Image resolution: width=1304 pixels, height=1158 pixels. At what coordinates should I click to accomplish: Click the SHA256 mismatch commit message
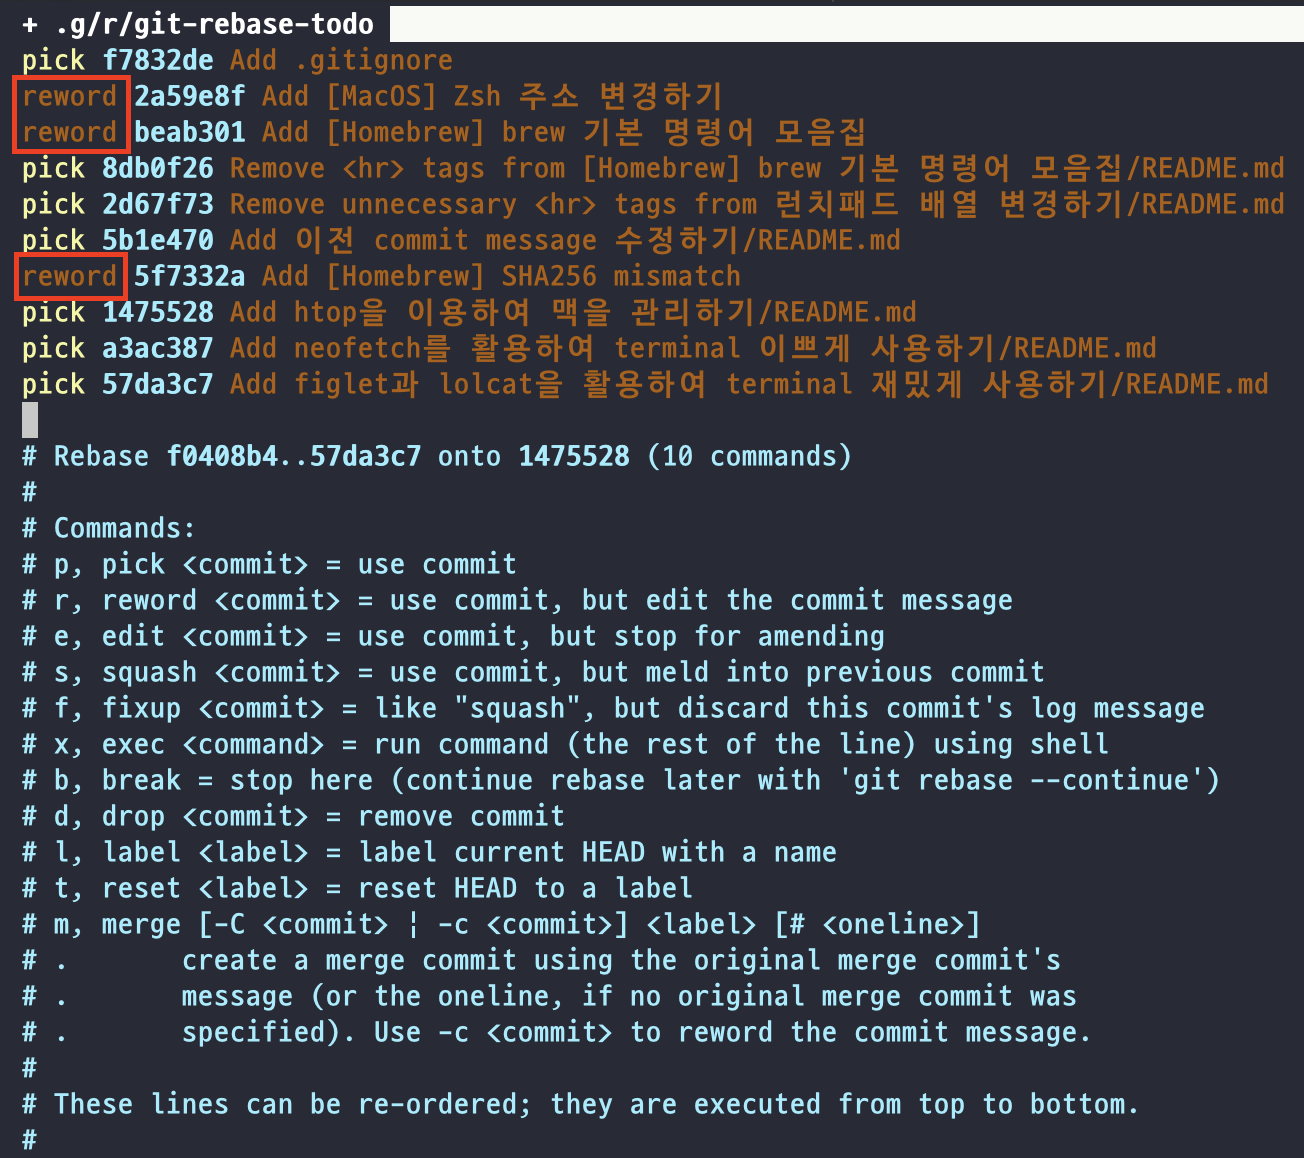click(621, 276)
